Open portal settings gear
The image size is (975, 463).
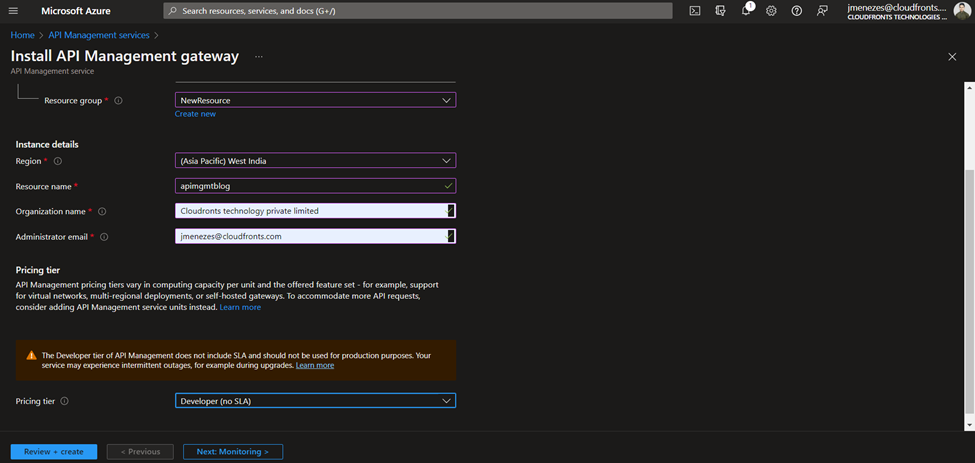(x=771, y=11)
